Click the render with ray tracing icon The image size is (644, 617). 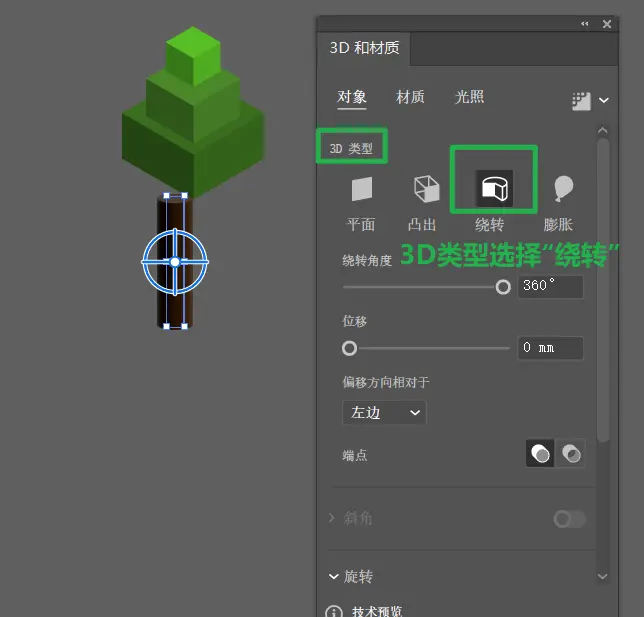[581, 101]
